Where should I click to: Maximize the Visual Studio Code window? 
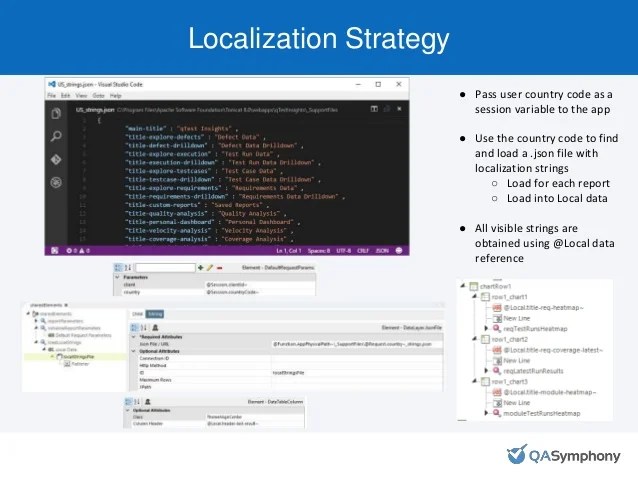point(378,84)
